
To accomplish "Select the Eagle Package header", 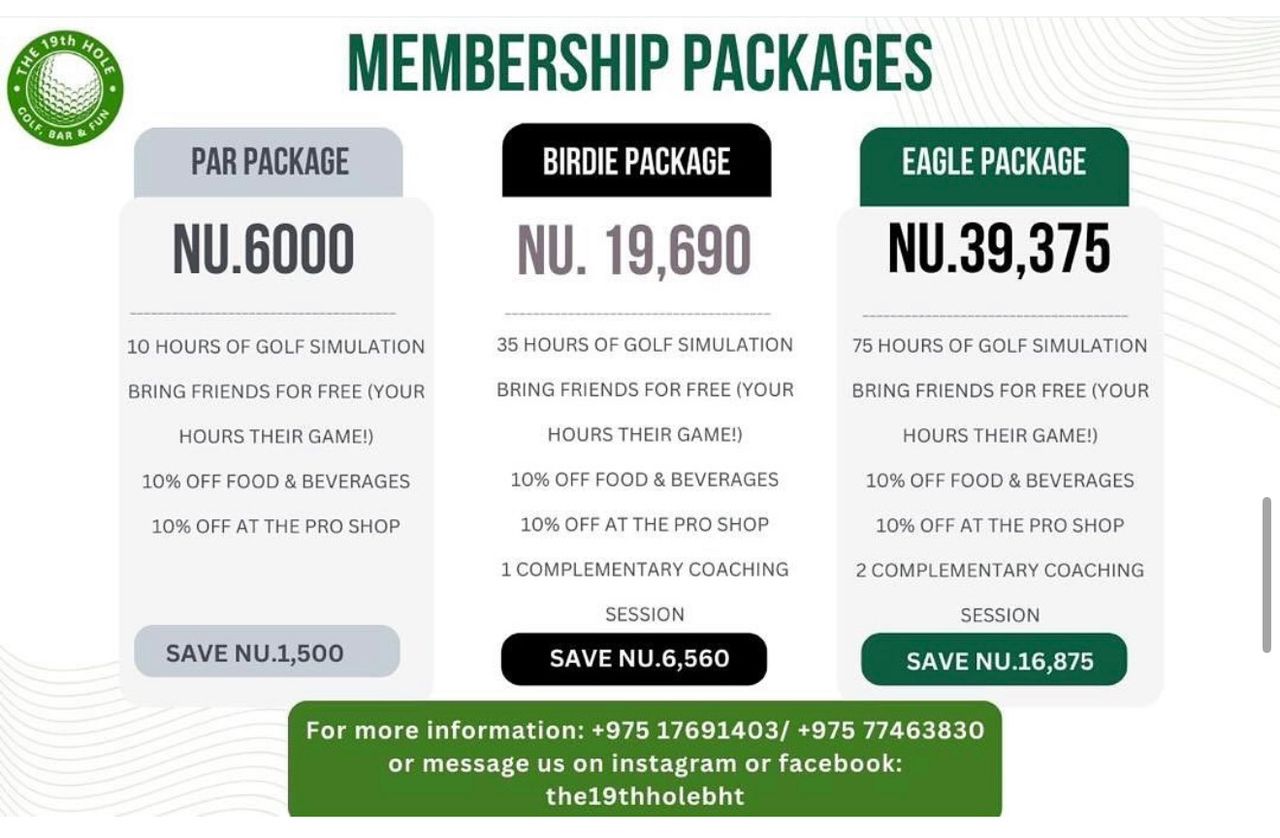I will (x=994, y=163).
